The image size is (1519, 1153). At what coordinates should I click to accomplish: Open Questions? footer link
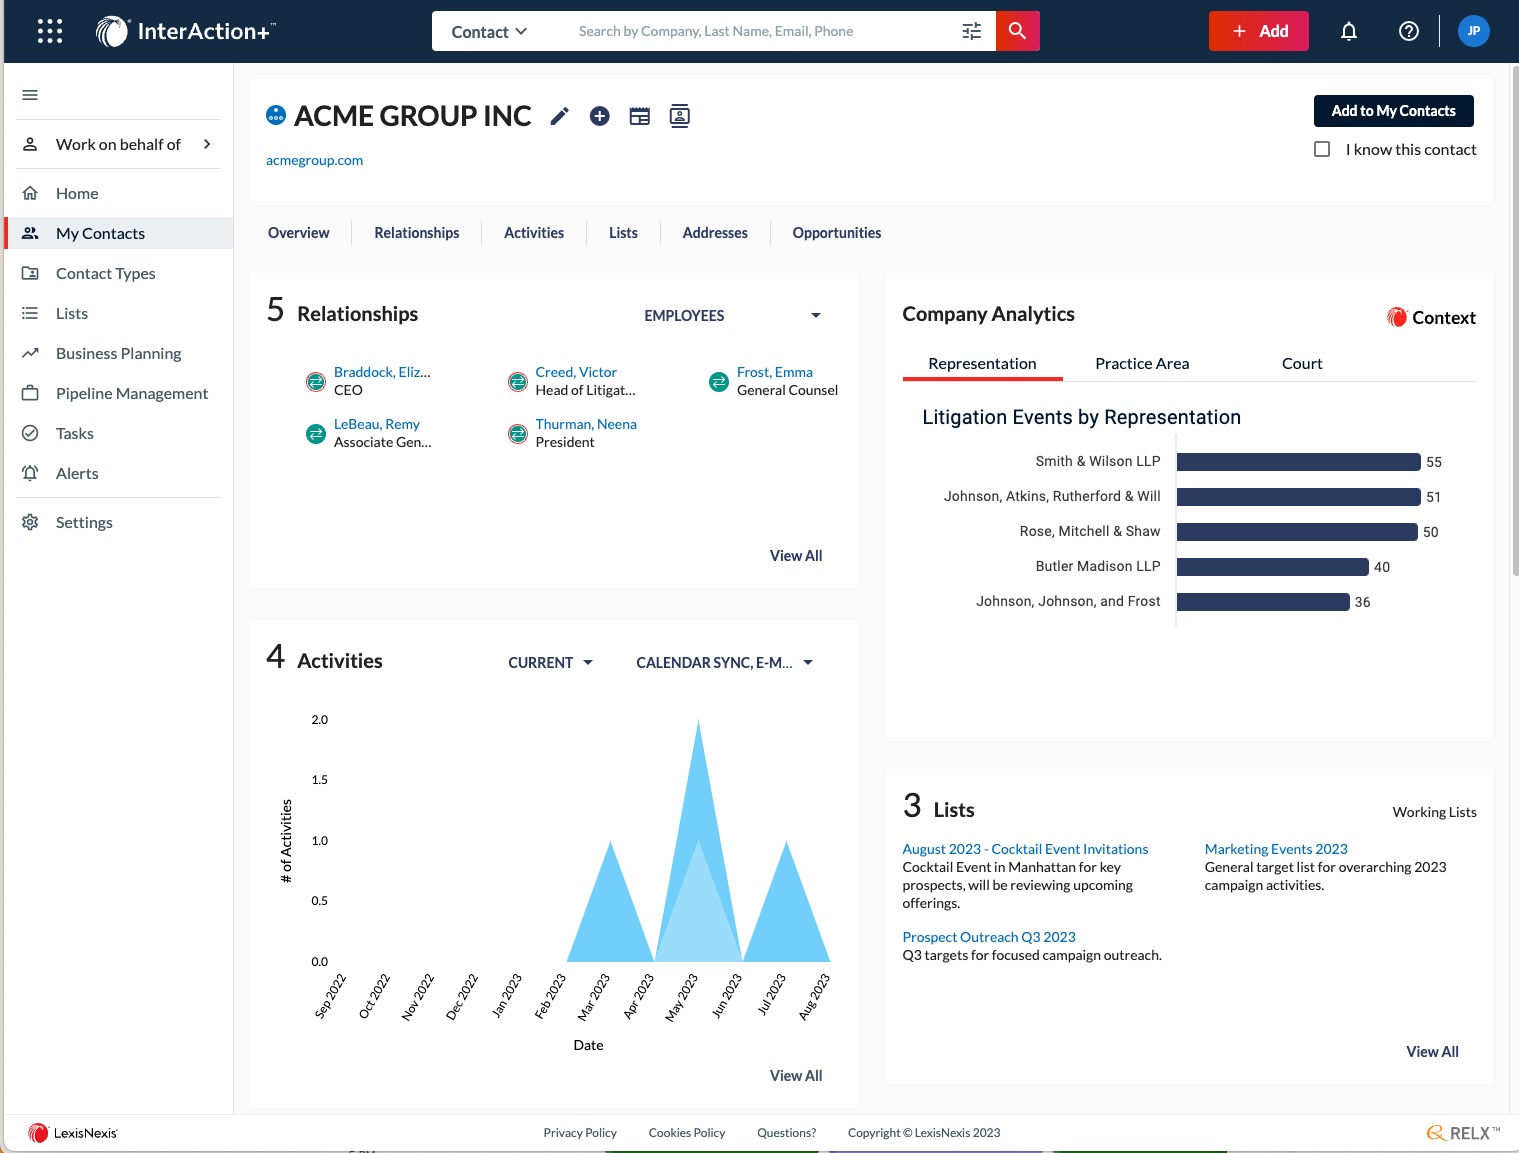coord(787,1133)
